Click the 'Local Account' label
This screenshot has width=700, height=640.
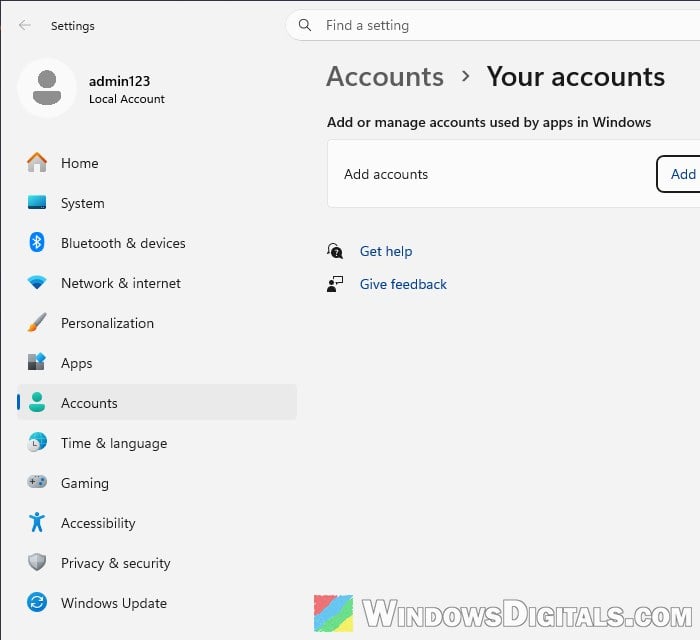coord(127,99)
